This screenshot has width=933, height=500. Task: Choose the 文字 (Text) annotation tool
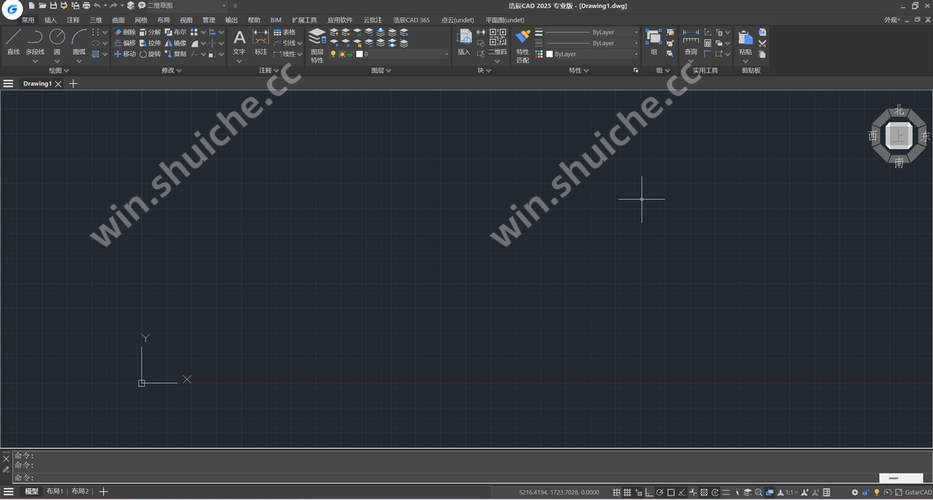239,40
